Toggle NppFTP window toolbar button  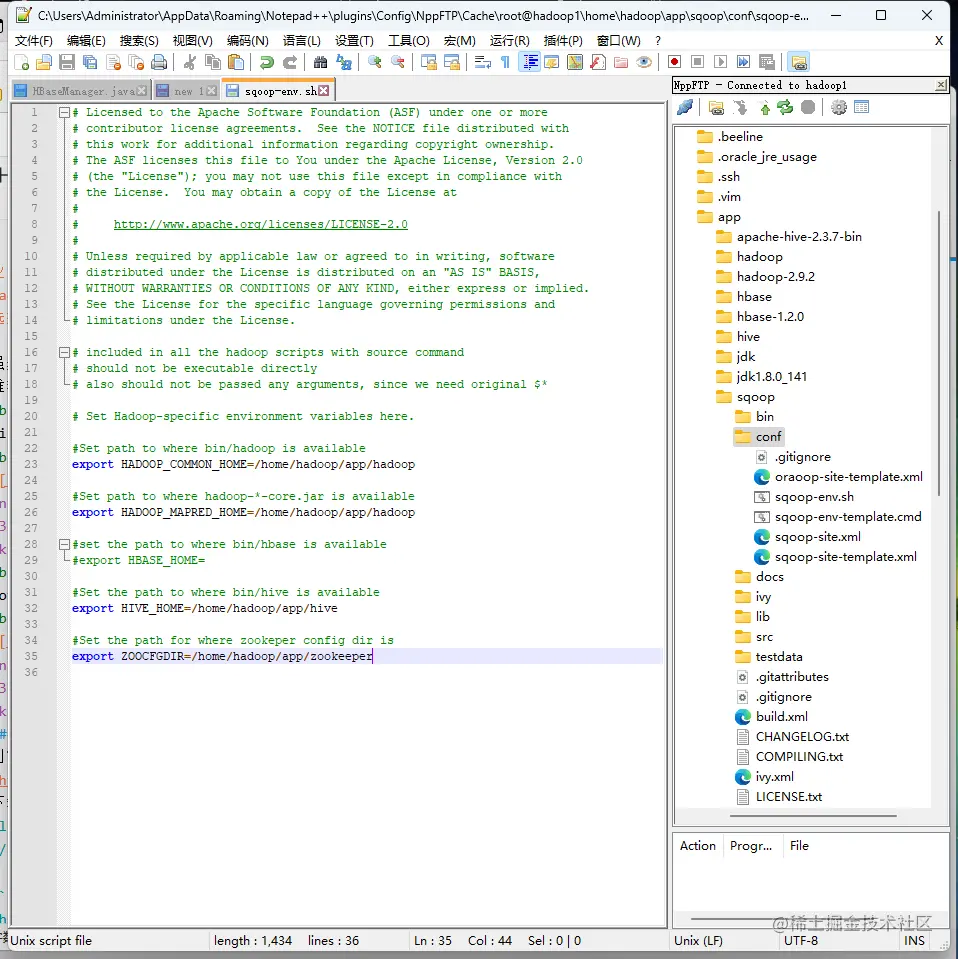click(x=798, y=62)
